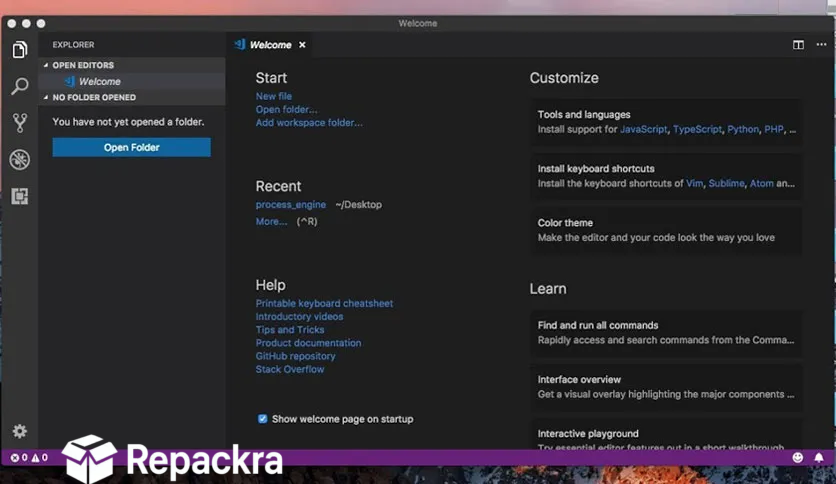Click the Sublime keyboard shortcuts link
Viewport: 836px width, 484px height.
click(x=726, y=183)
